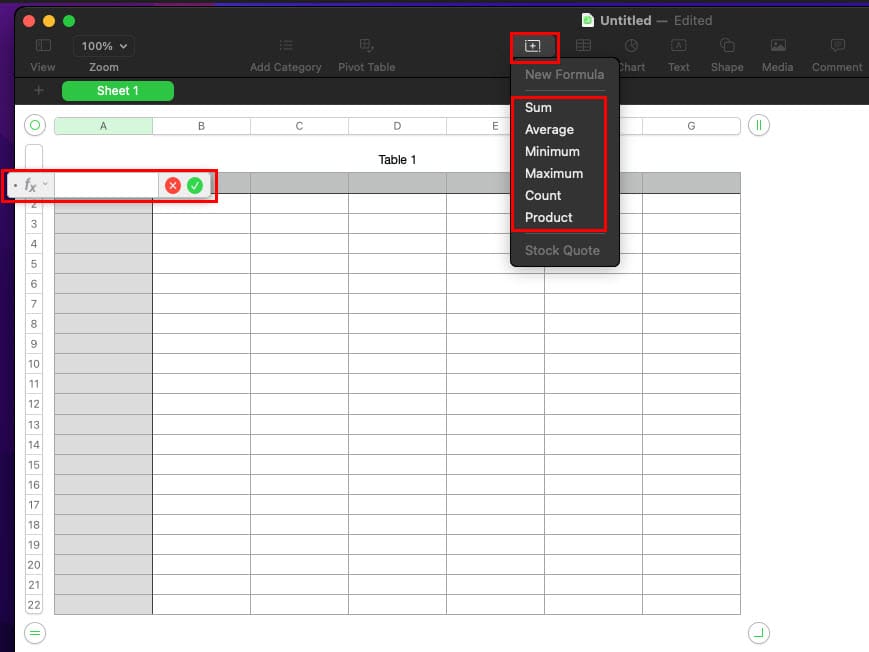The width and height of the screenshot is (869, 652).
Task: Click the Pivot Table icon
Action: point(366,45)
